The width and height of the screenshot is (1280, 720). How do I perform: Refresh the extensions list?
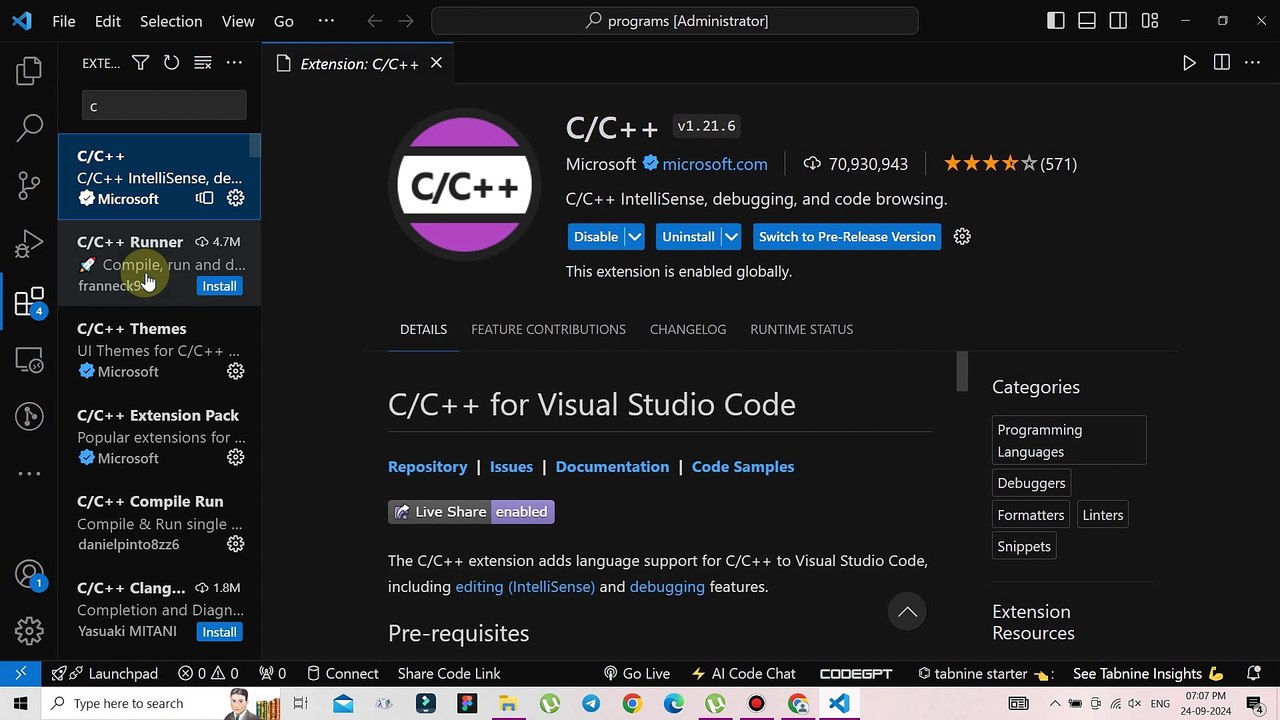(172, 63)
